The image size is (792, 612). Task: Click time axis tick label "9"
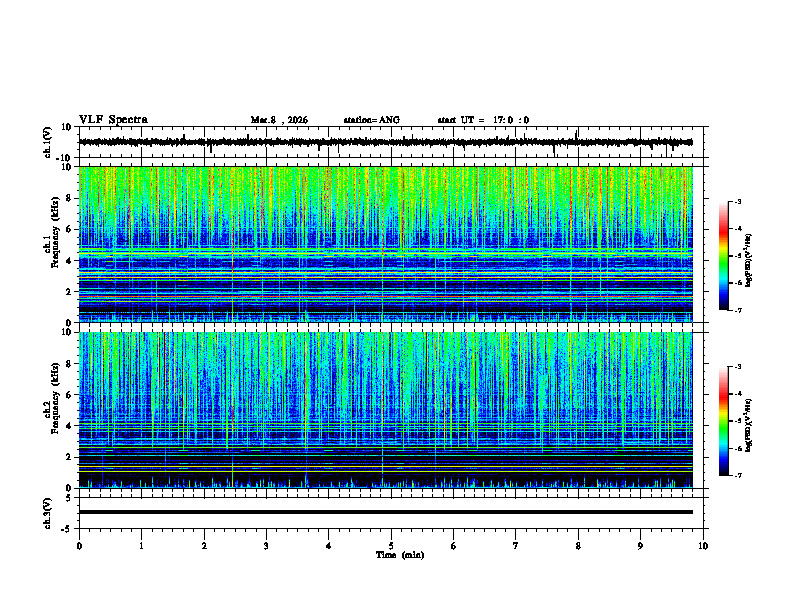click(640, 546)
